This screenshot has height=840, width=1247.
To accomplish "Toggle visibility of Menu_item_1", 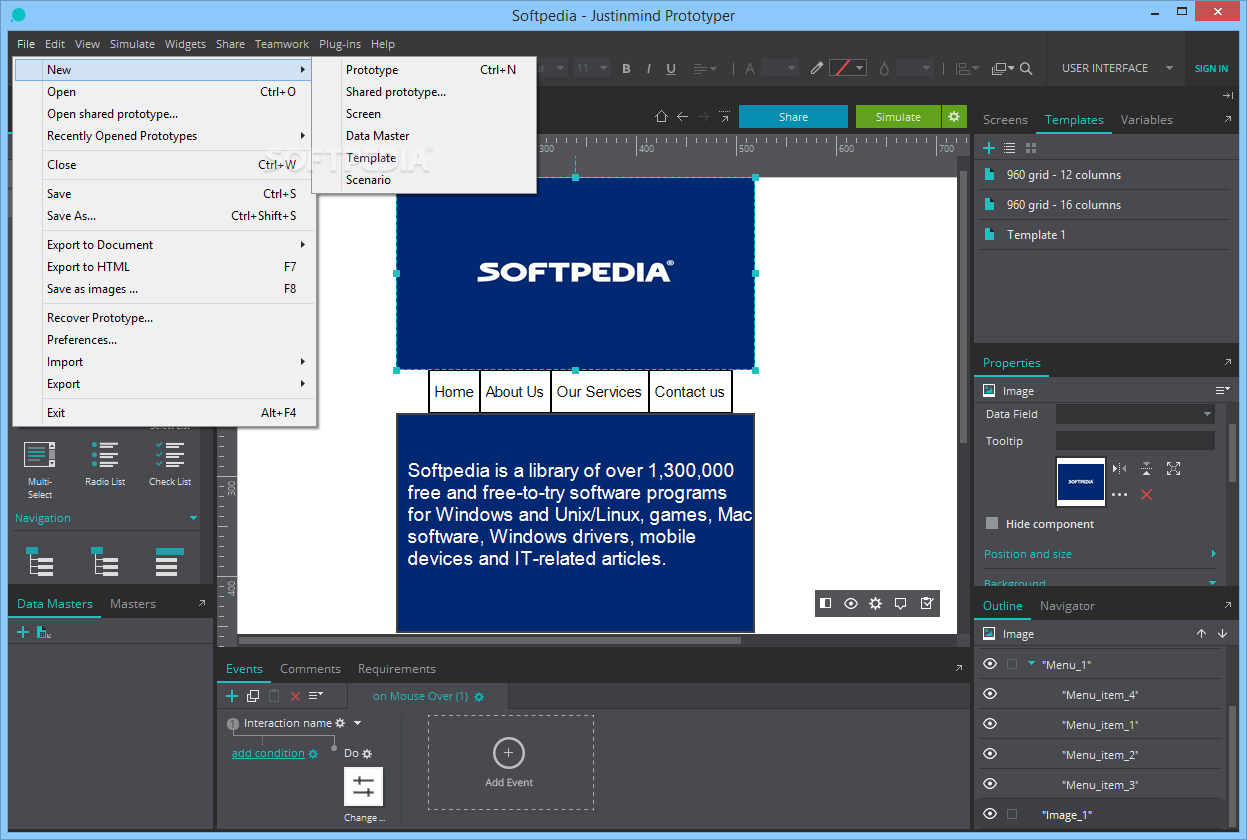I will coord(990,724).
